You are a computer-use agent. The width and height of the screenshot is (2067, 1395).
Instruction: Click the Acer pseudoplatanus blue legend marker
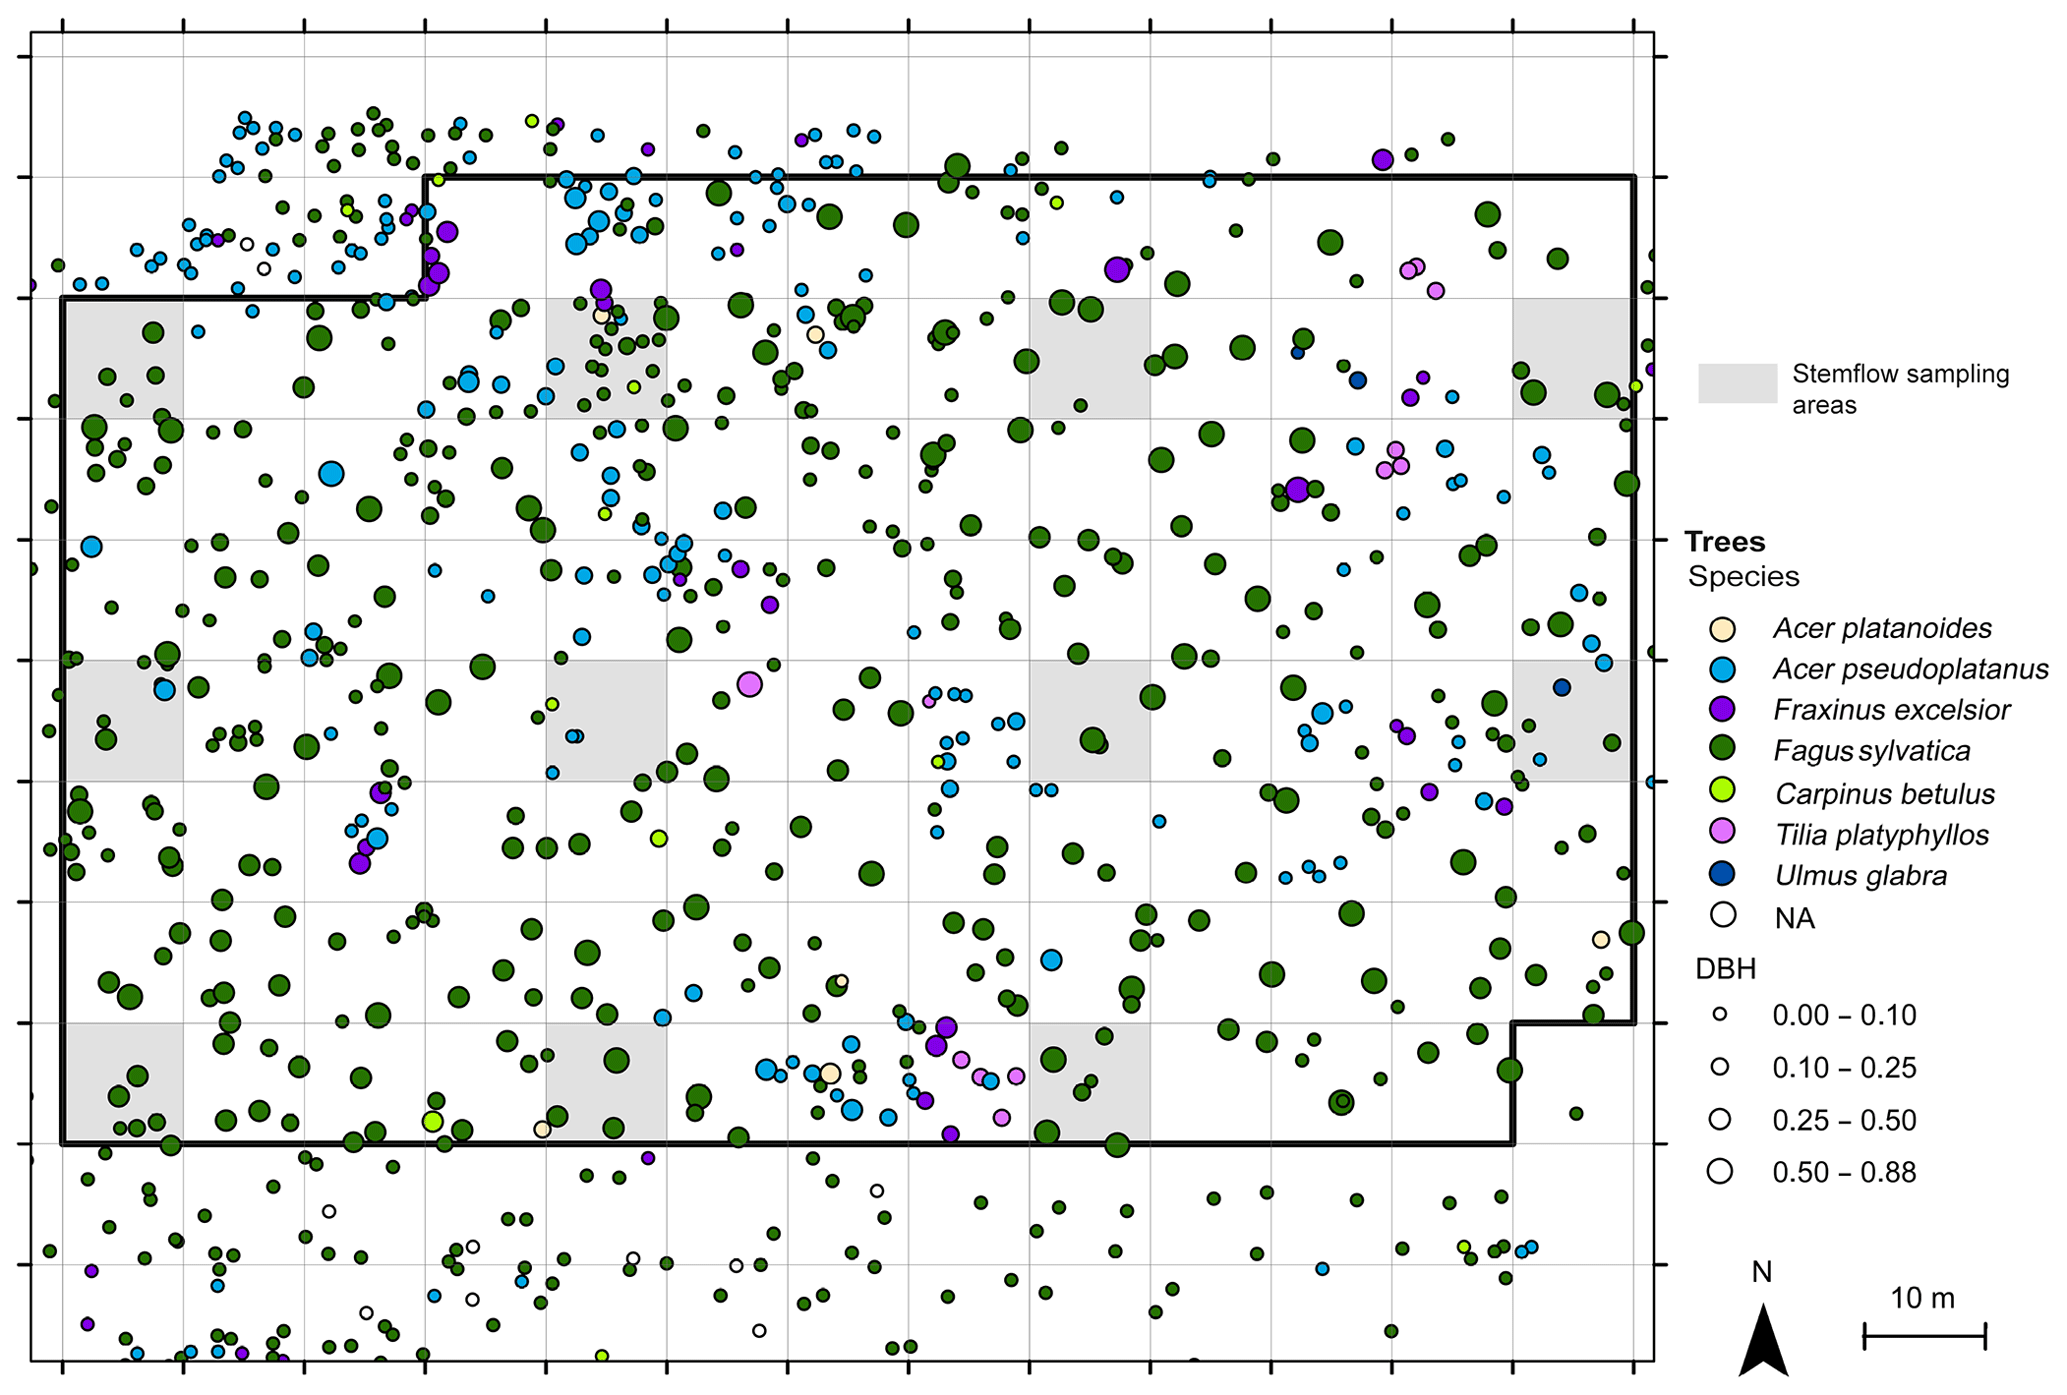(x=1721, y=669)
